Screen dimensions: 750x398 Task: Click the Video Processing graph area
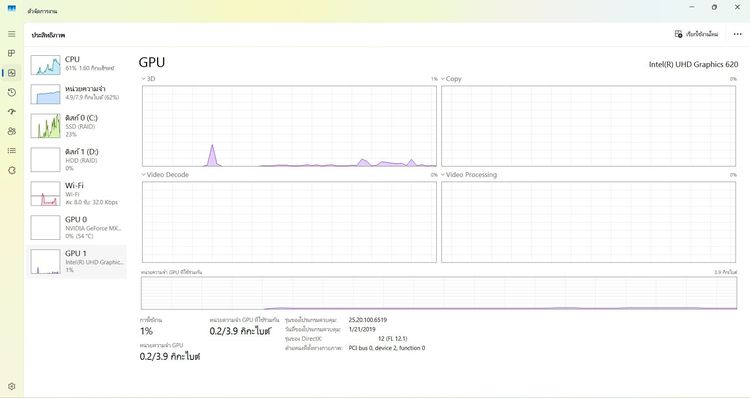click(x=588, y=222)
